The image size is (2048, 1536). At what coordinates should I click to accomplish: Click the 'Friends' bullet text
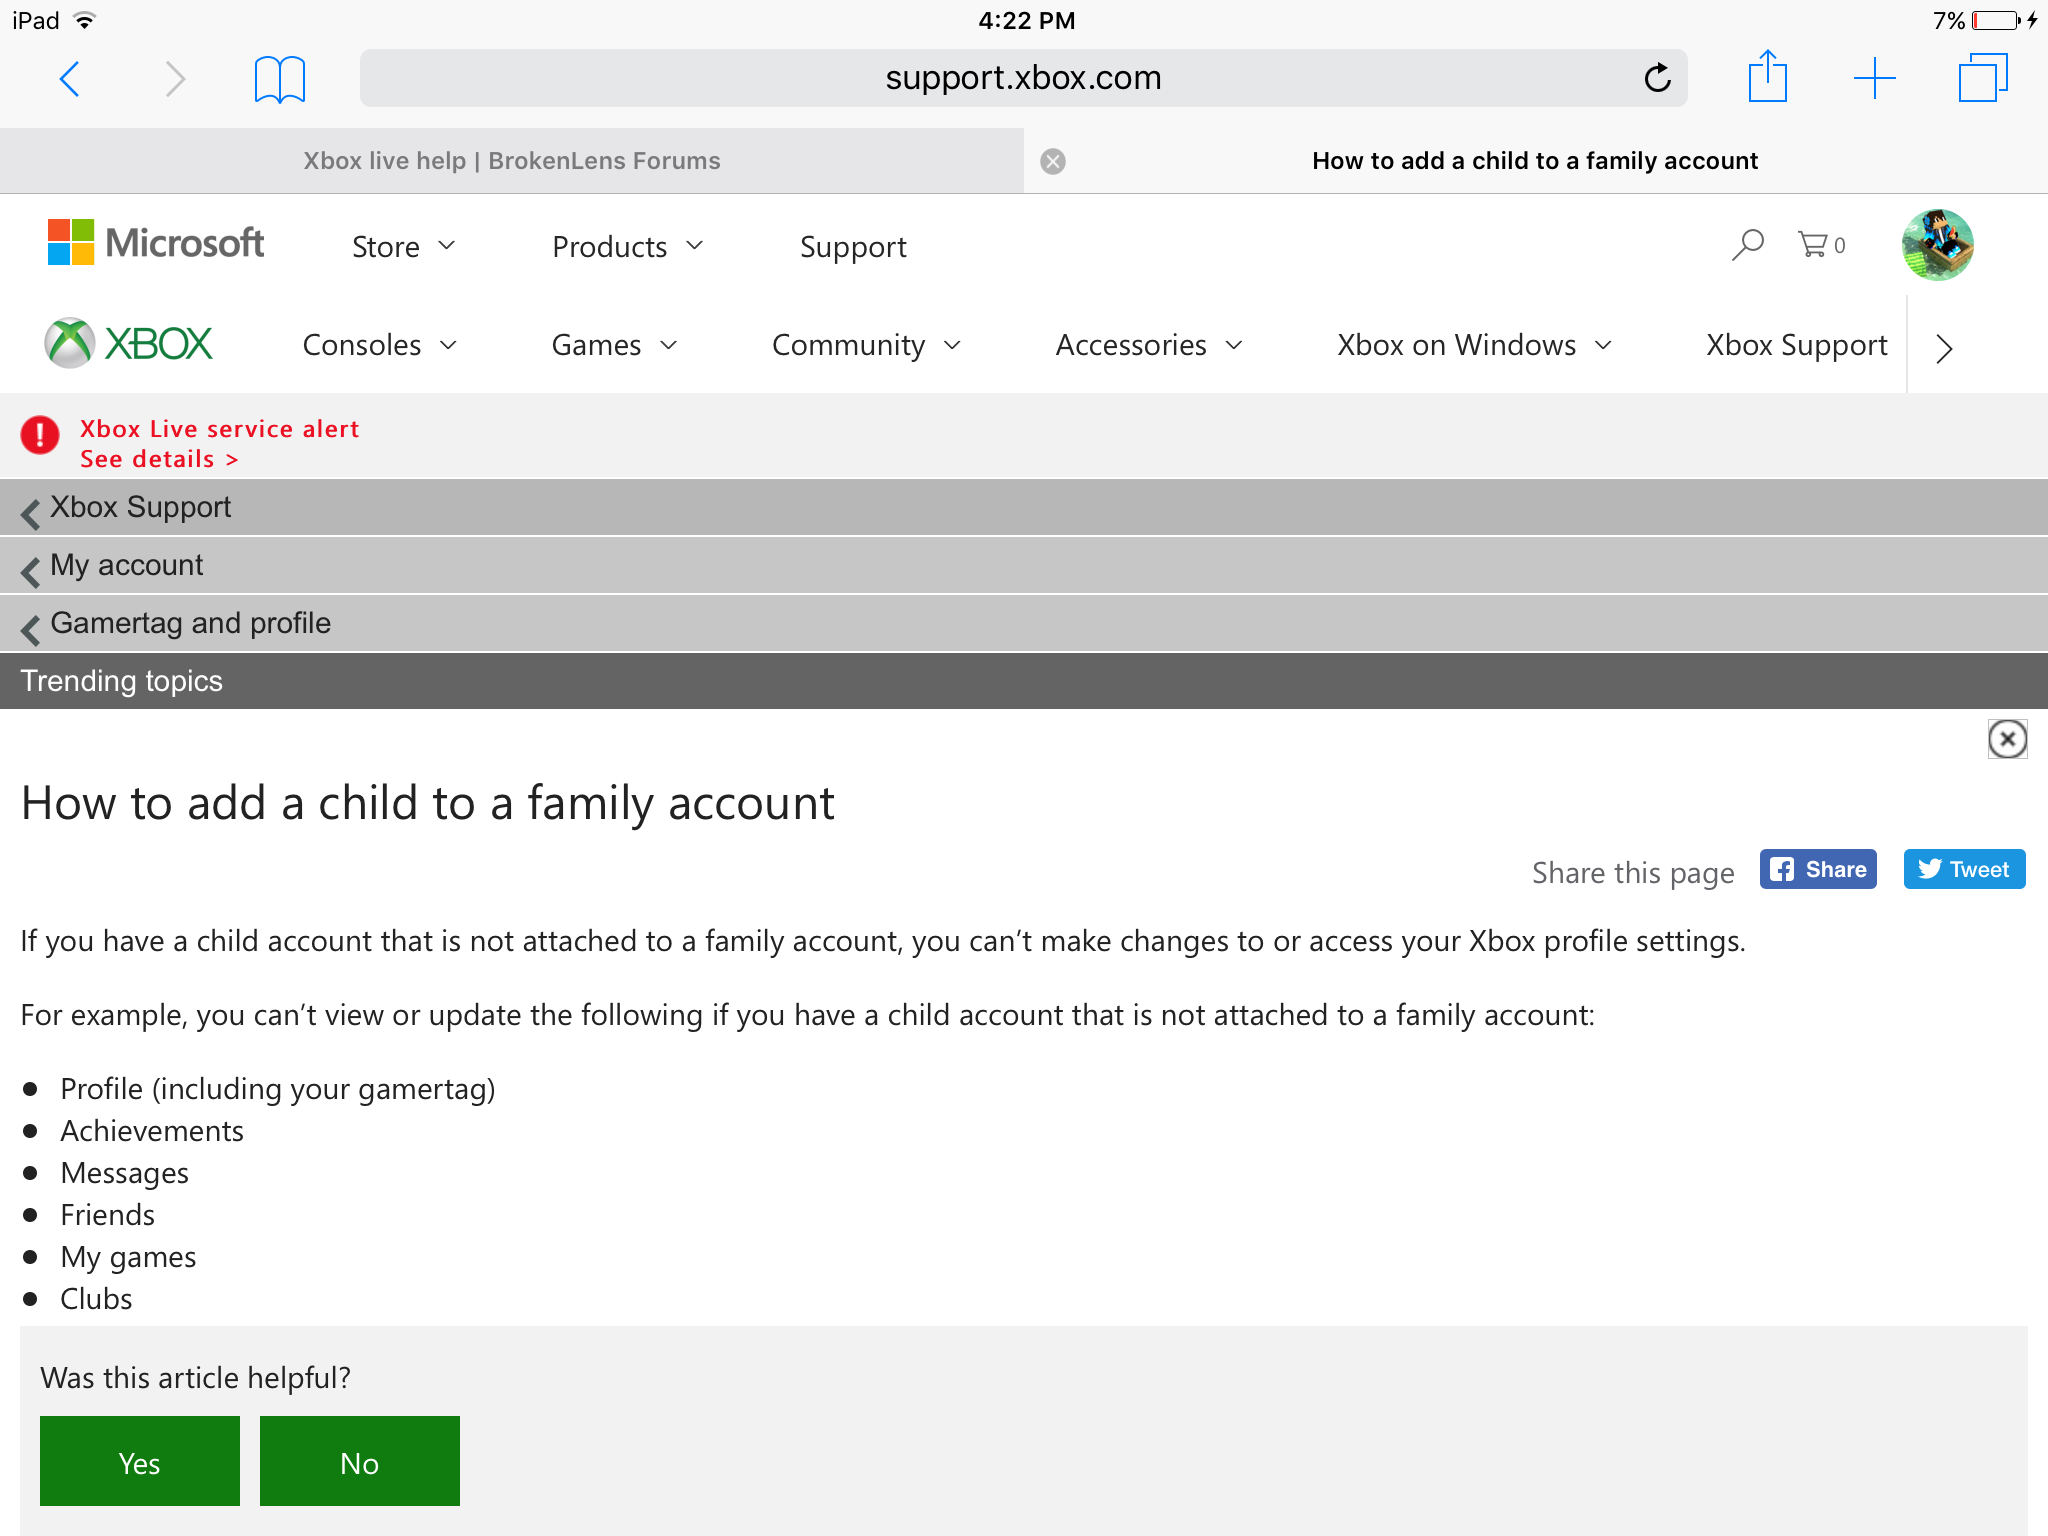point(107,1215)
